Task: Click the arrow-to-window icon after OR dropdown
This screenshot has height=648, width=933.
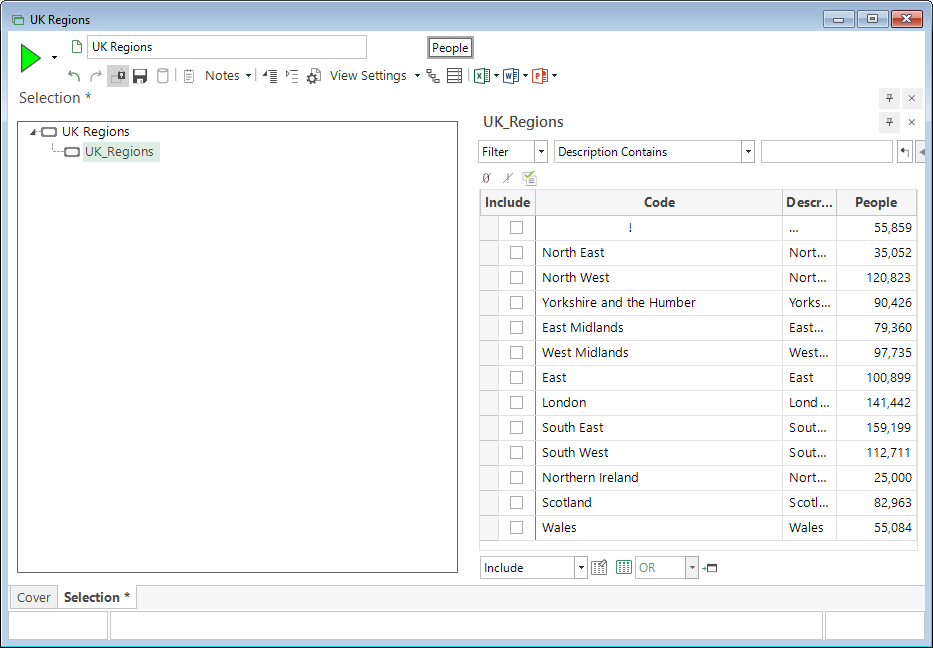Action: tap(710, 568)
